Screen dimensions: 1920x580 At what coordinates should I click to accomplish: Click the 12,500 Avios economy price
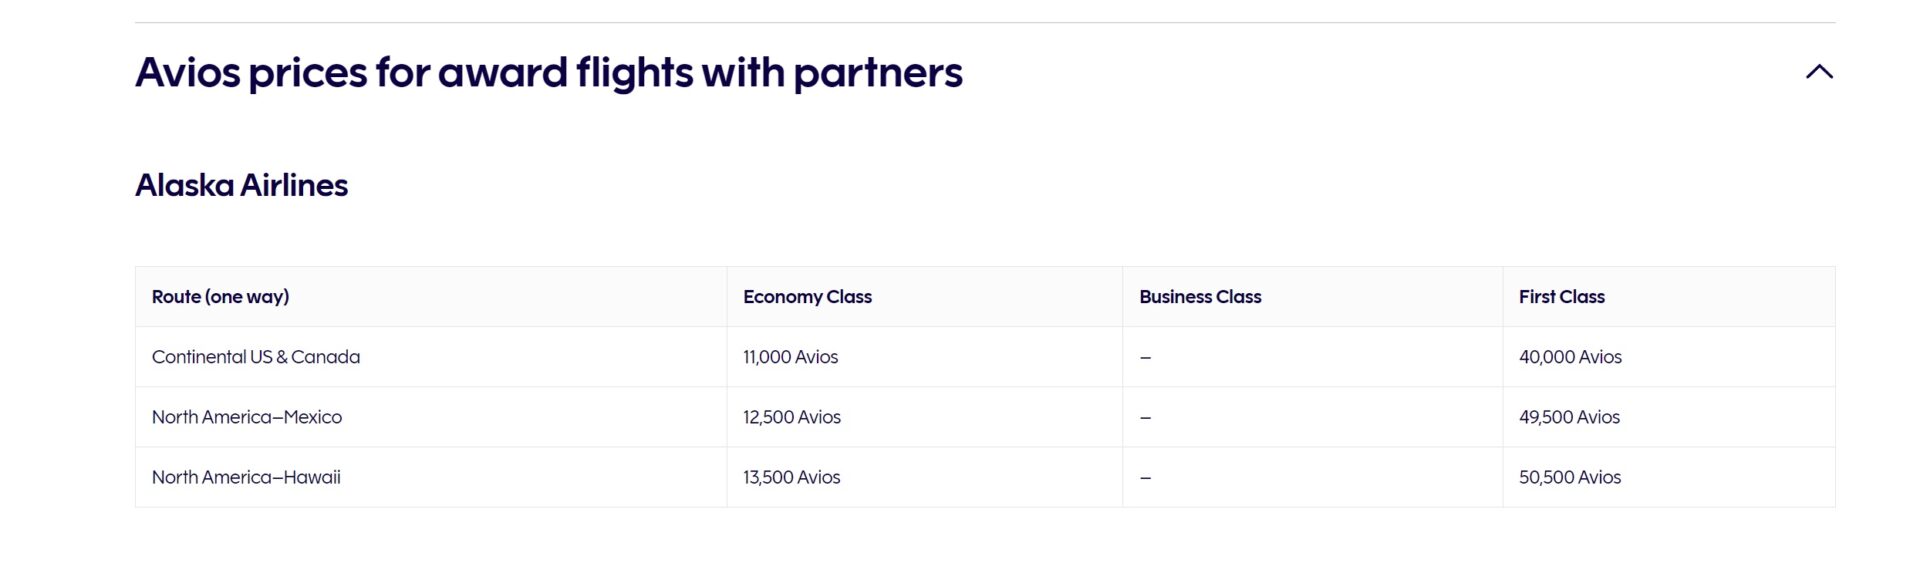point(792,417)
